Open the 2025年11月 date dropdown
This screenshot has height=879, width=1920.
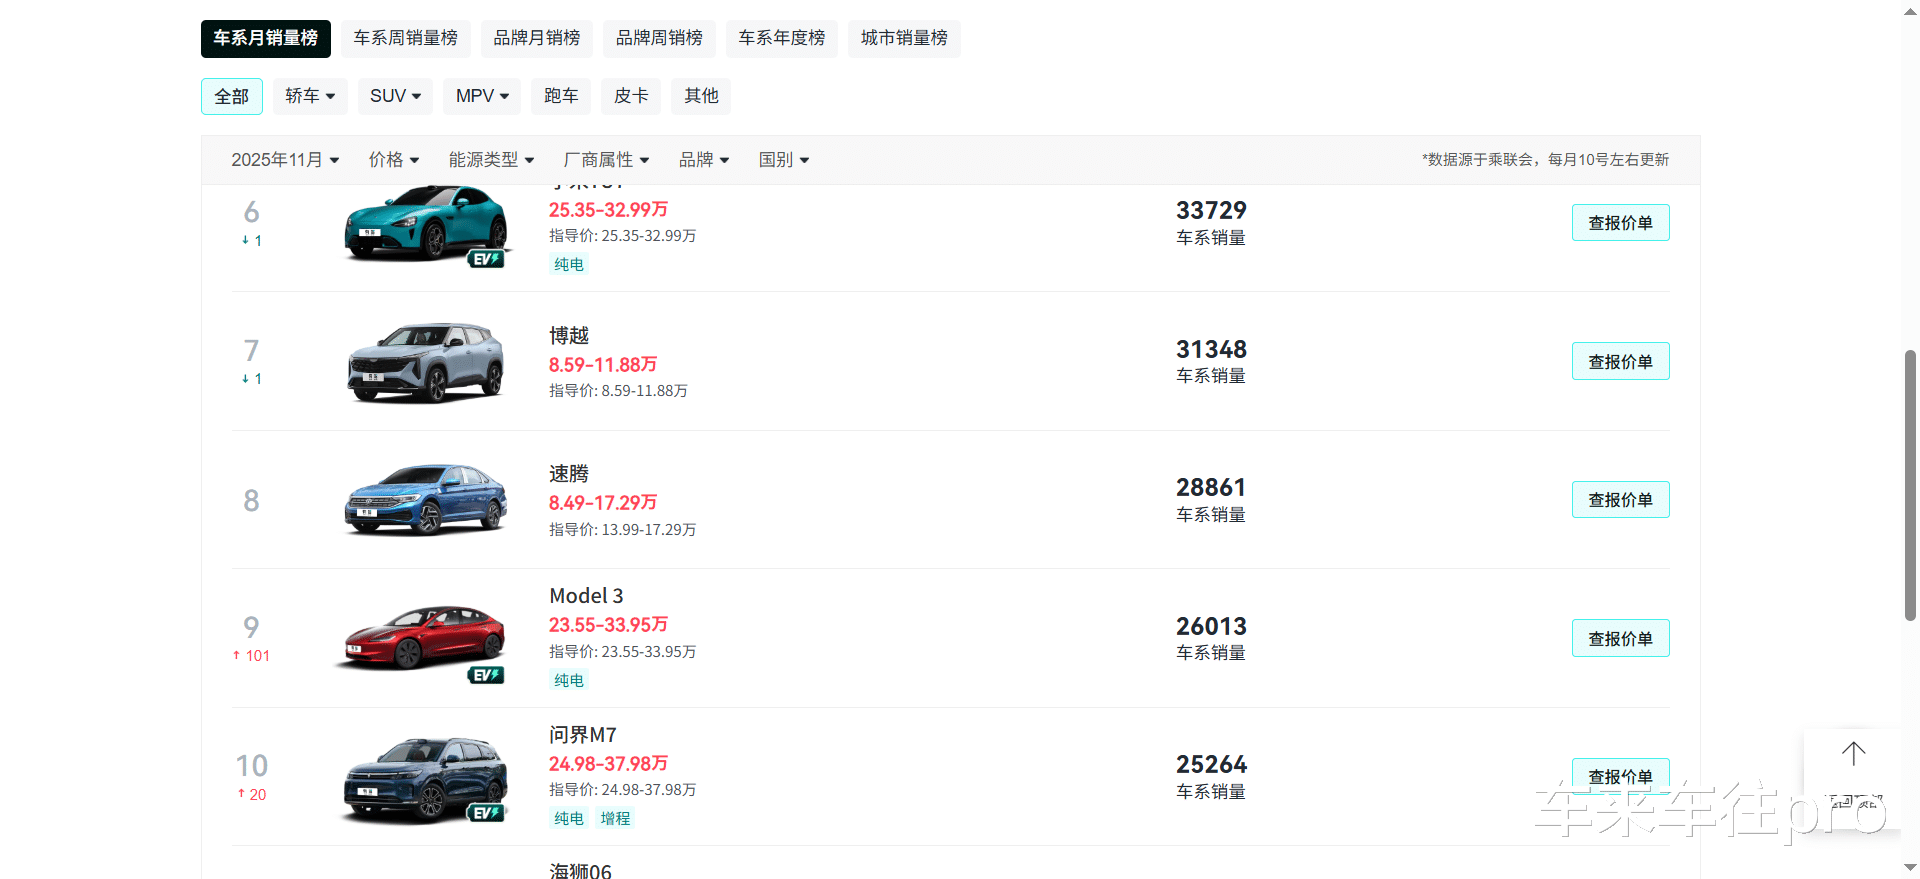click(285, 160)
